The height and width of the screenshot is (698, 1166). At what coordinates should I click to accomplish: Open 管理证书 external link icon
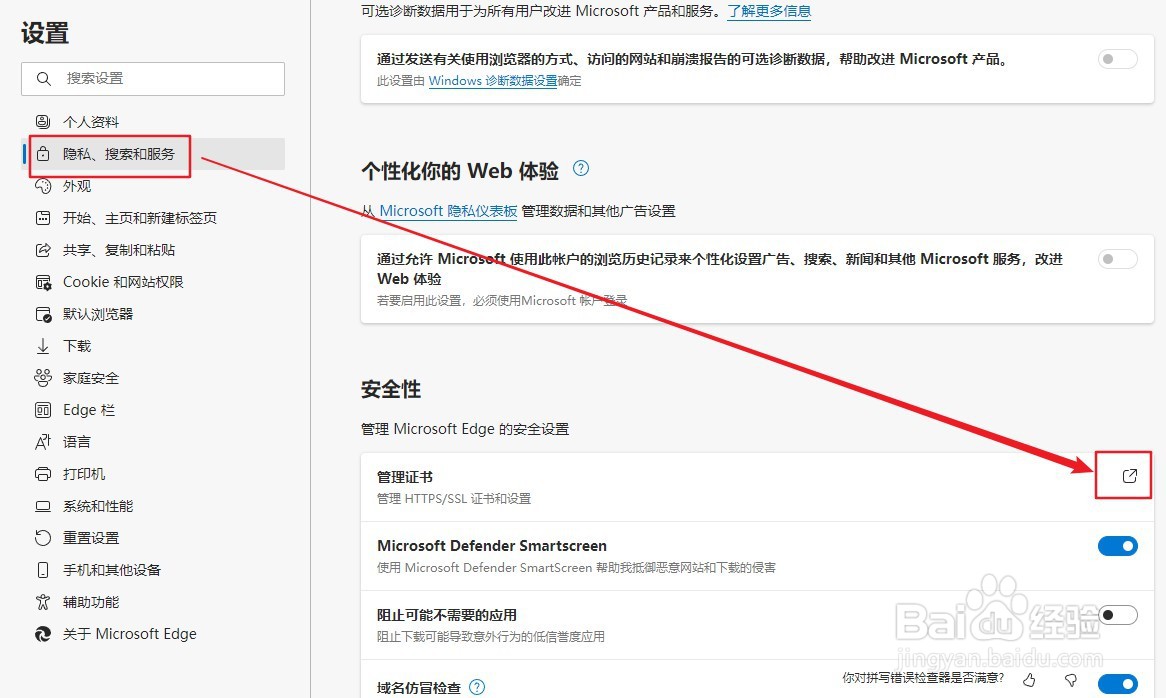pyautogui.click(x=1130, y=476)
